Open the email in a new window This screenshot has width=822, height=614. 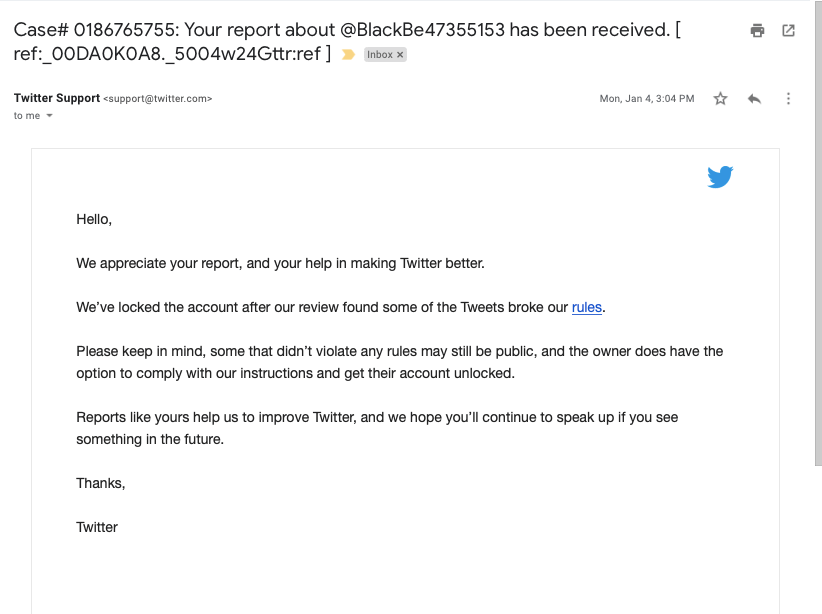[788, 31]
